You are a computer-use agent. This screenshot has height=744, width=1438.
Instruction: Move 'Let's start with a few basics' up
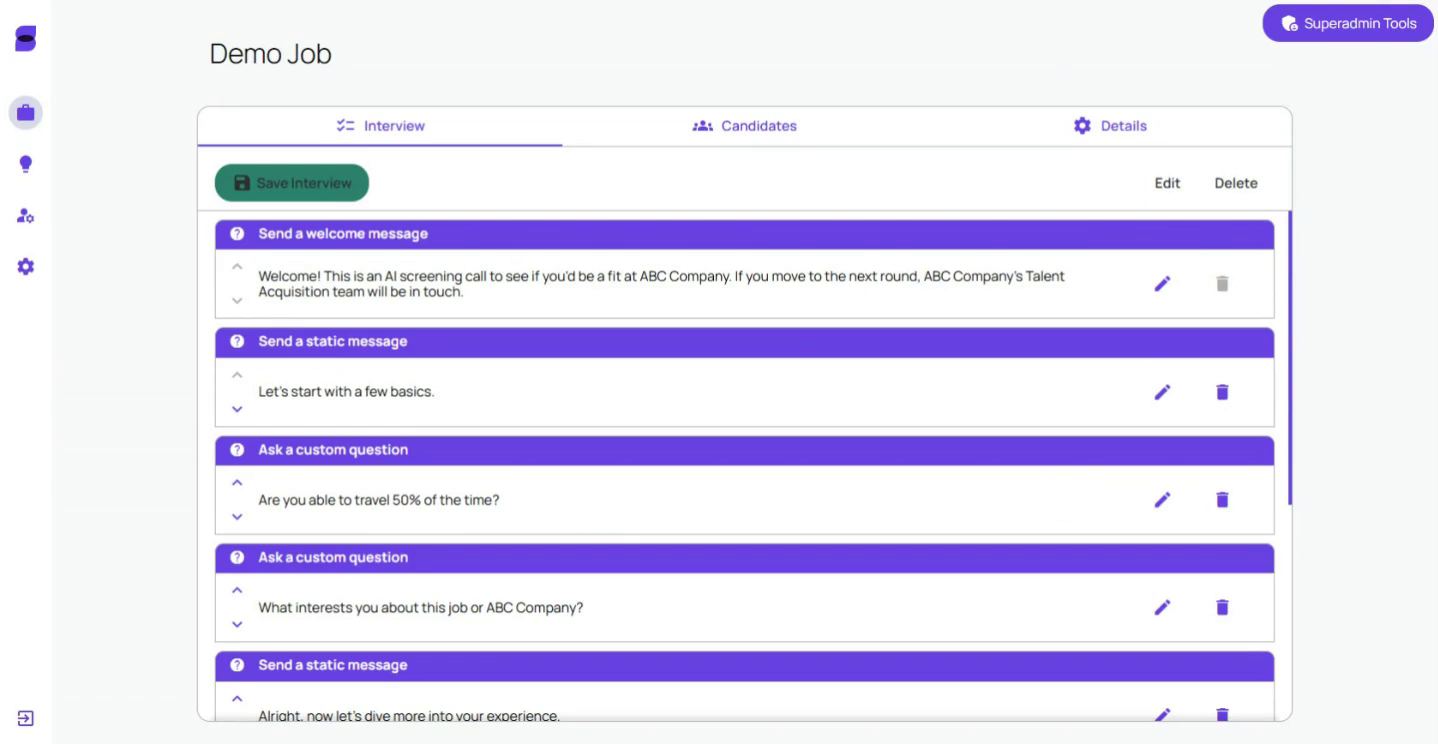(x=237, y=375)
